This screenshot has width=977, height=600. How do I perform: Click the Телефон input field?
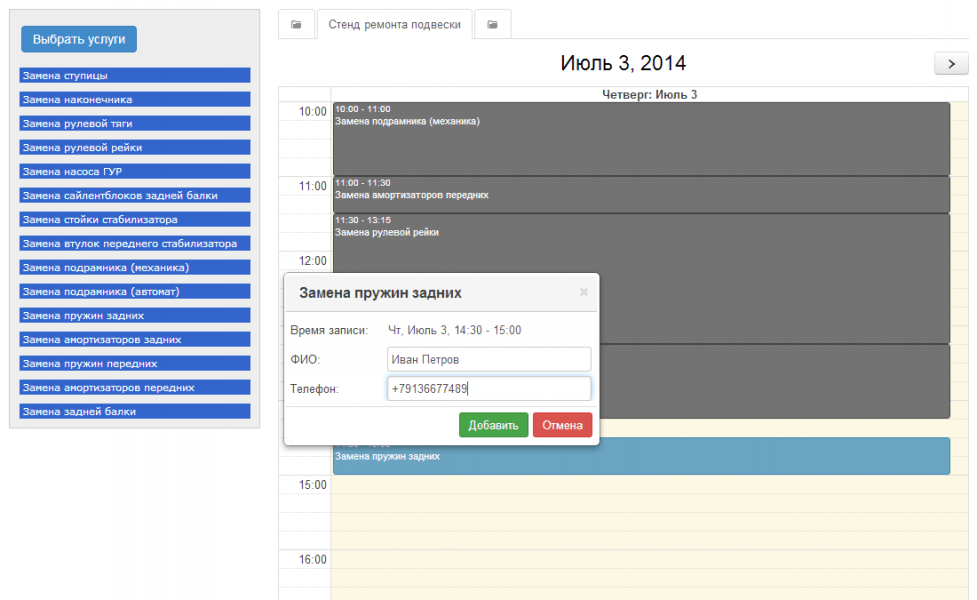pos(488,388)
